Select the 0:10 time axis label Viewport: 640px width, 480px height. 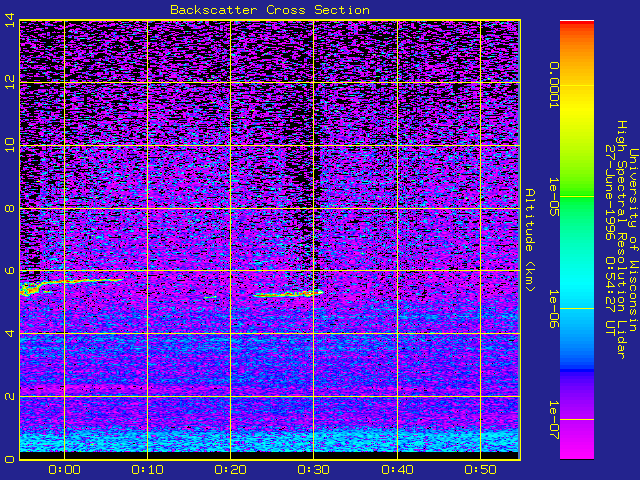click(x=147, y=470)
